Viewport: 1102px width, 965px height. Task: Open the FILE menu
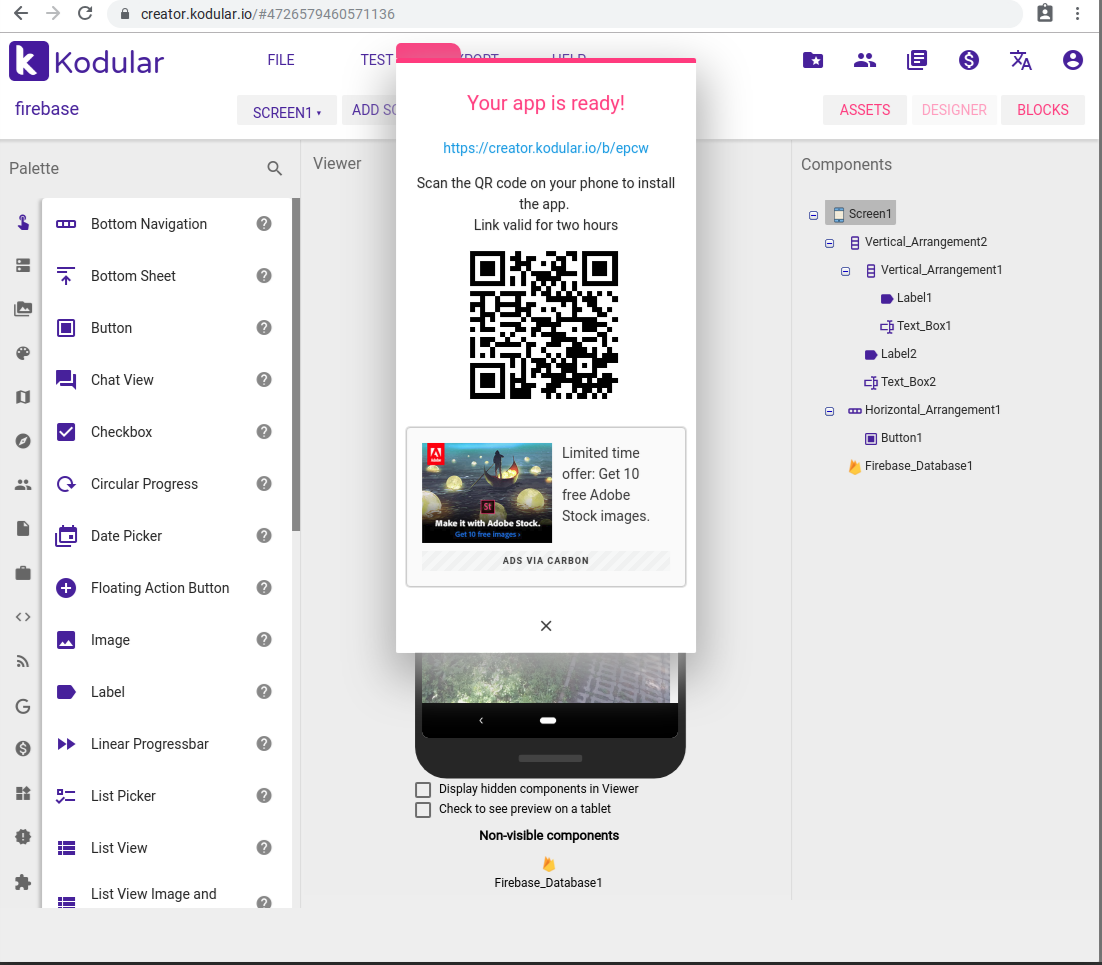tap(281, 60)
